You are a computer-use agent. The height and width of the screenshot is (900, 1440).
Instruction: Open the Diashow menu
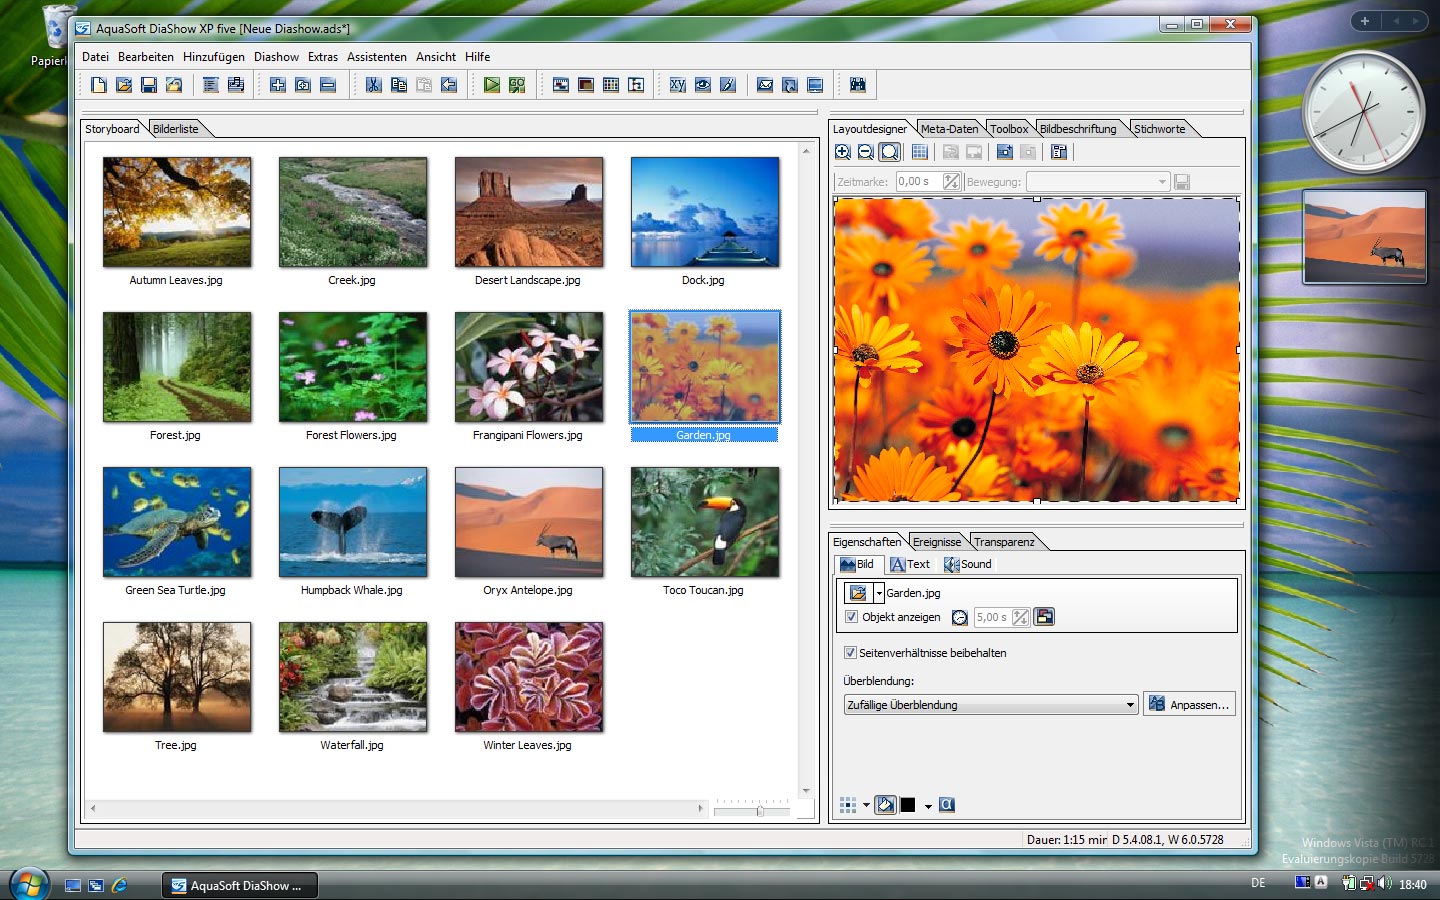pyautogui.click(x=276, y=57)
